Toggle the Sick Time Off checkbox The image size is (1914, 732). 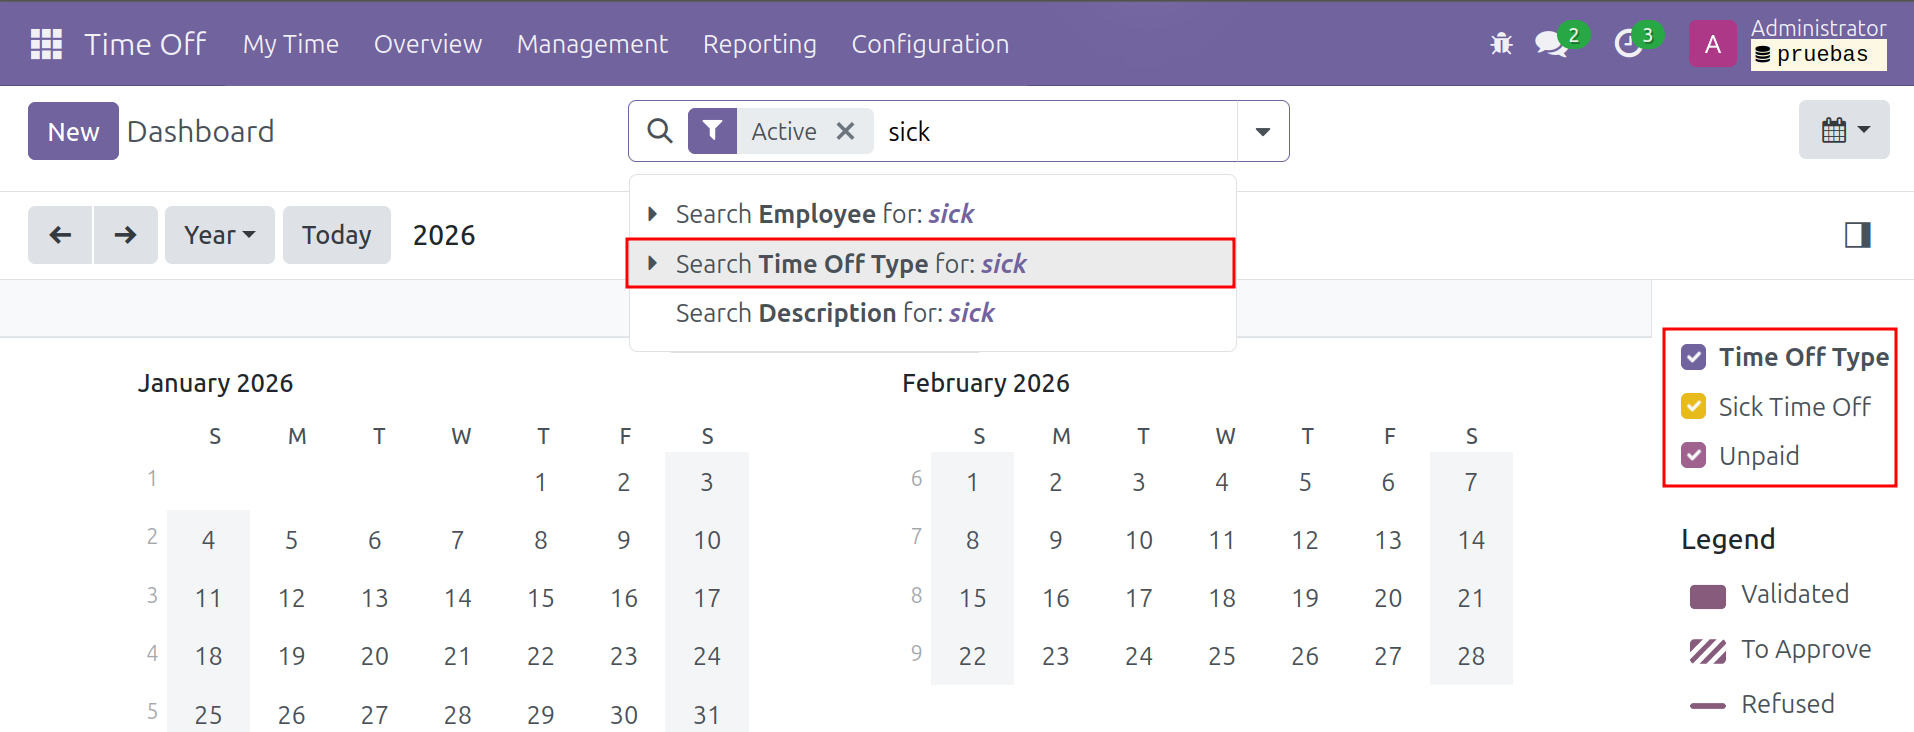[1693, 406]
